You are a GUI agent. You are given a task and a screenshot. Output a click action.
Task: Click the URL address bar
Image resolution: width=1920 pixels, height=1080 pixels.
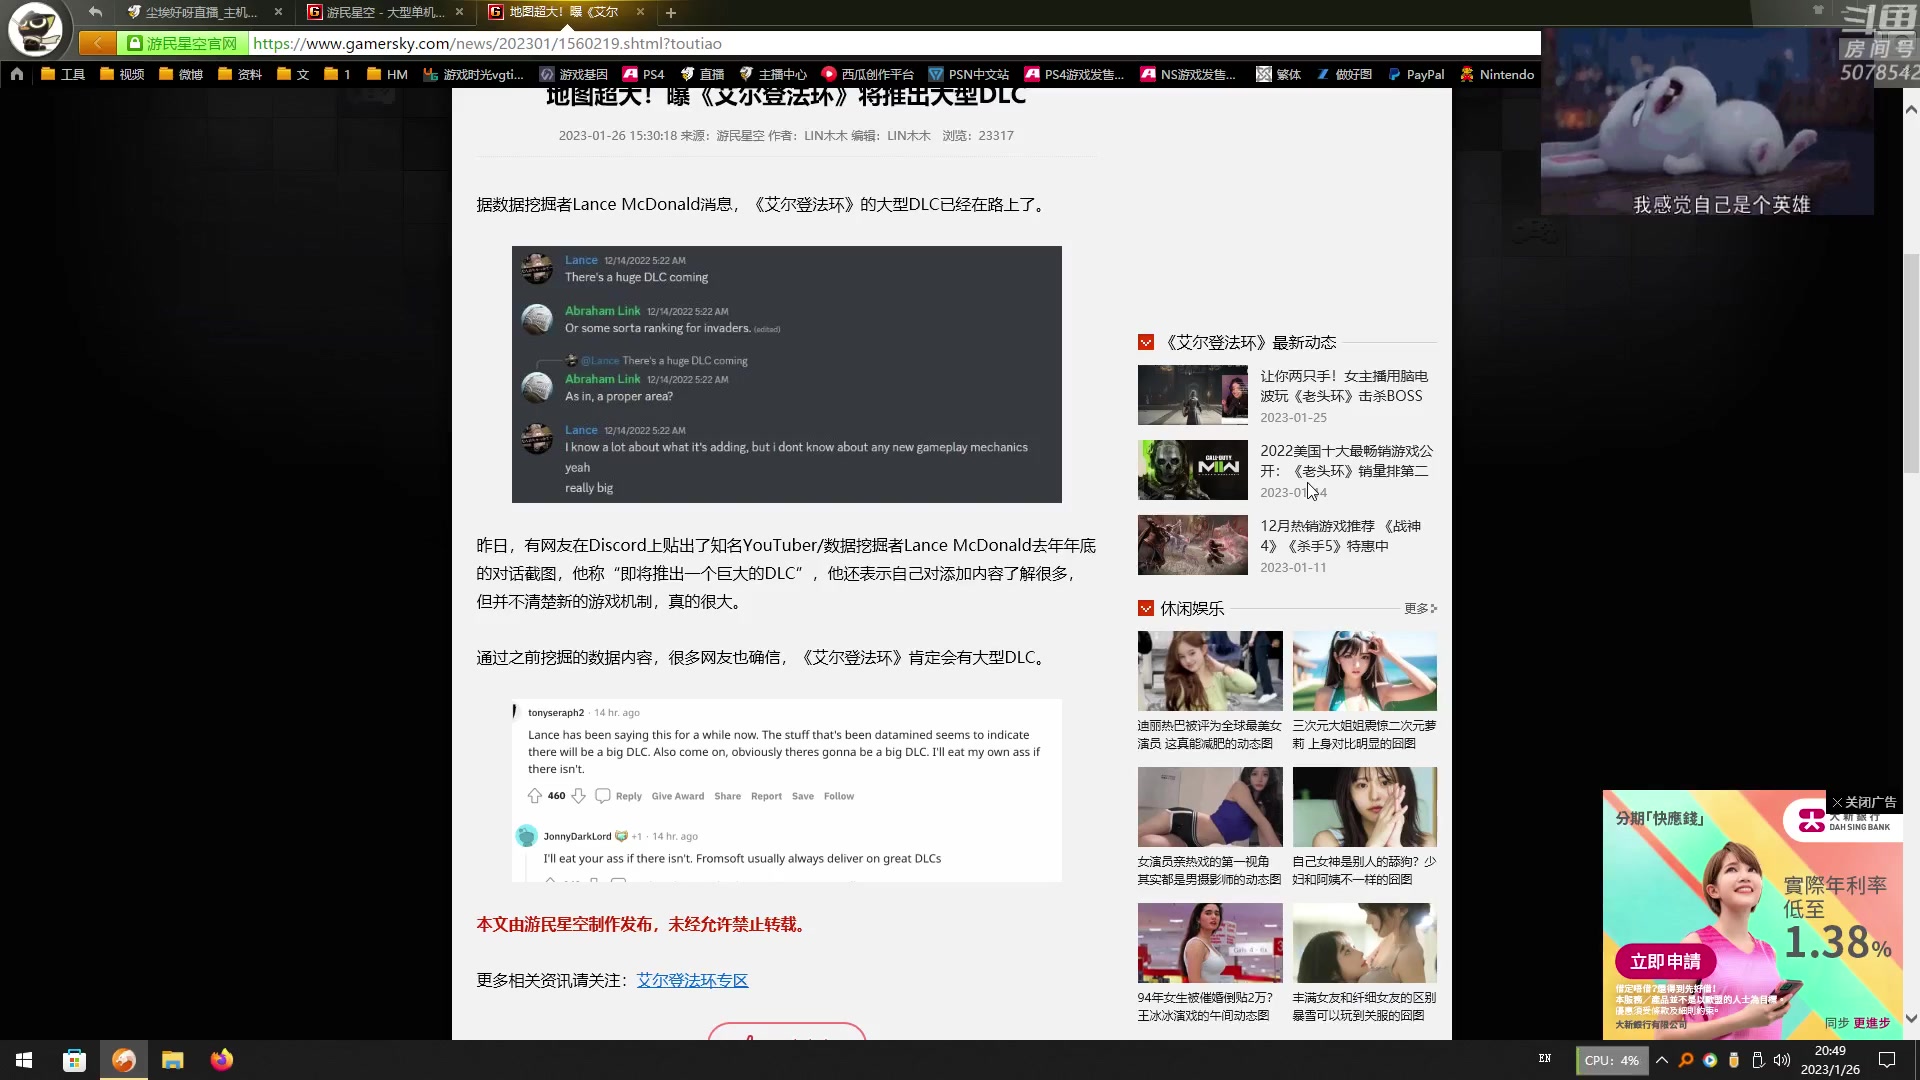[x=895, y=43]
